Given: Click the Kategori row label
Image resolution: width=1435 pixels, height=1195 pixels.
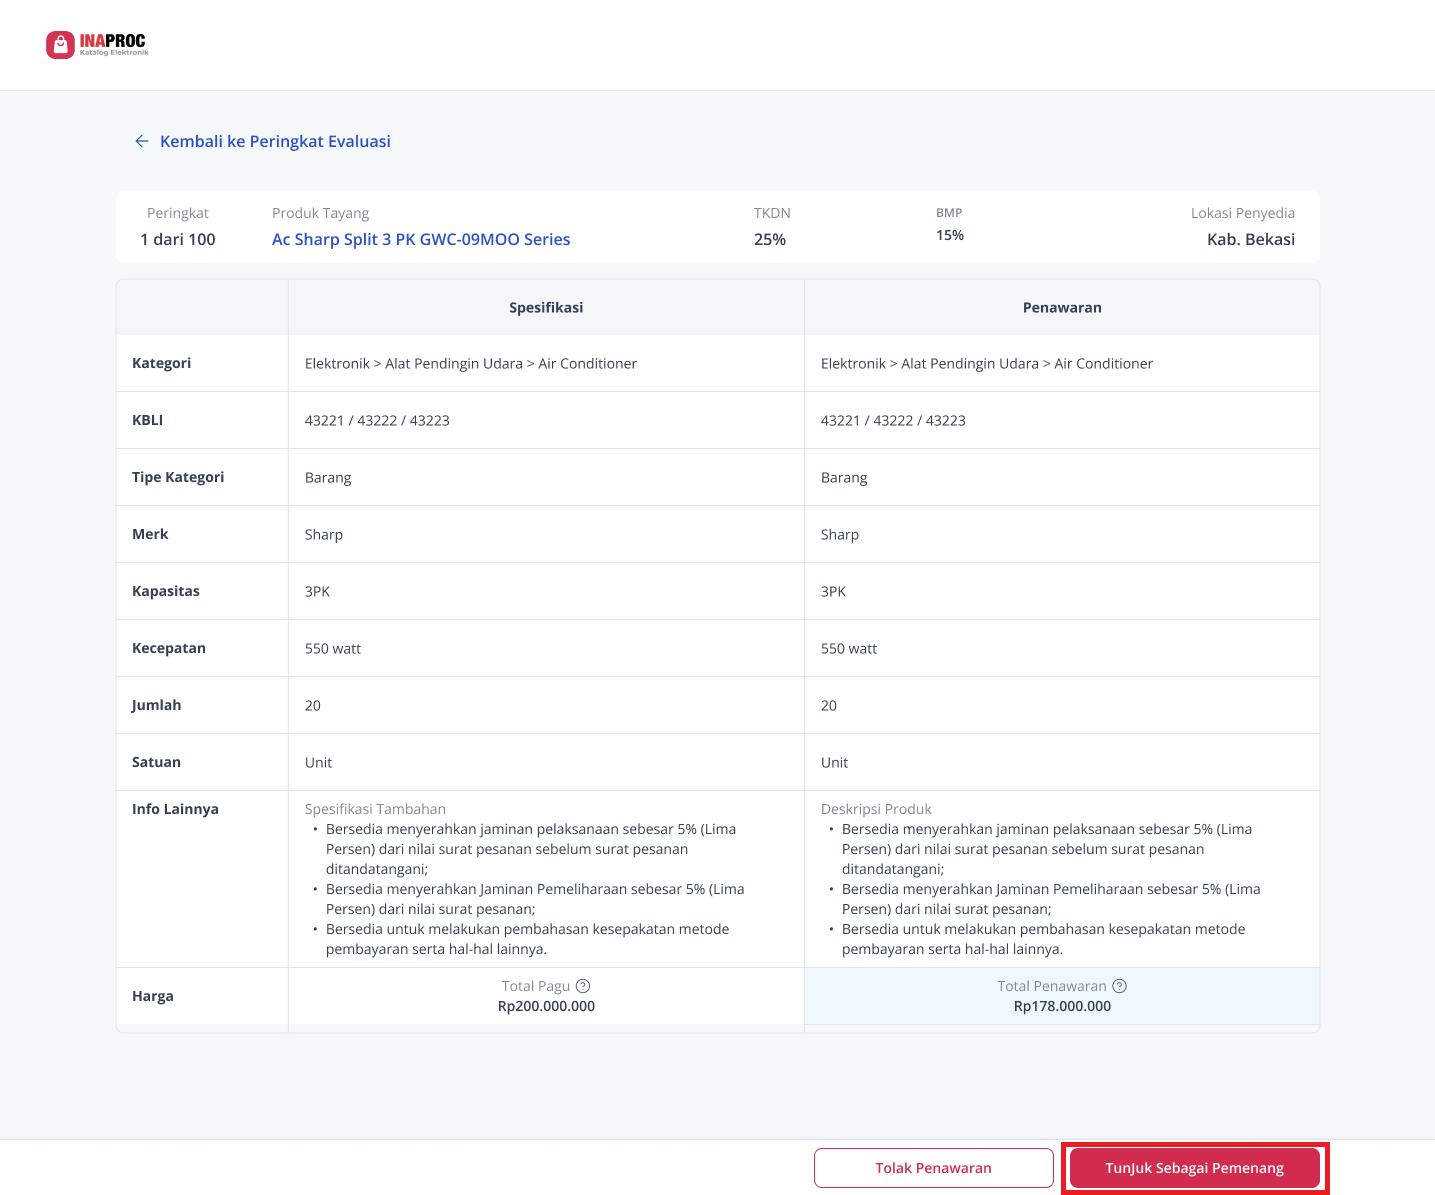Looking at the screenshot, I should pos(162,363).
